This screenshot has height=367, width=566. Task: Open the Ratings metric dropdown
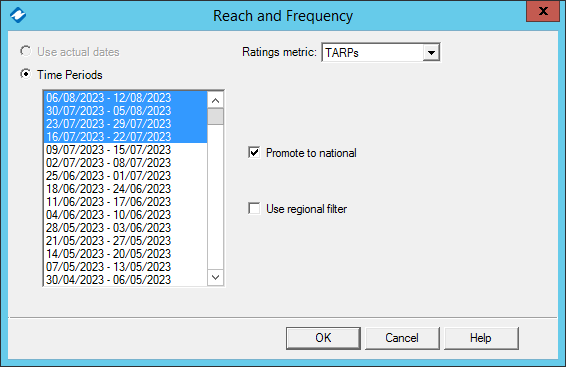pyautogui.click(x=431, y=53)
